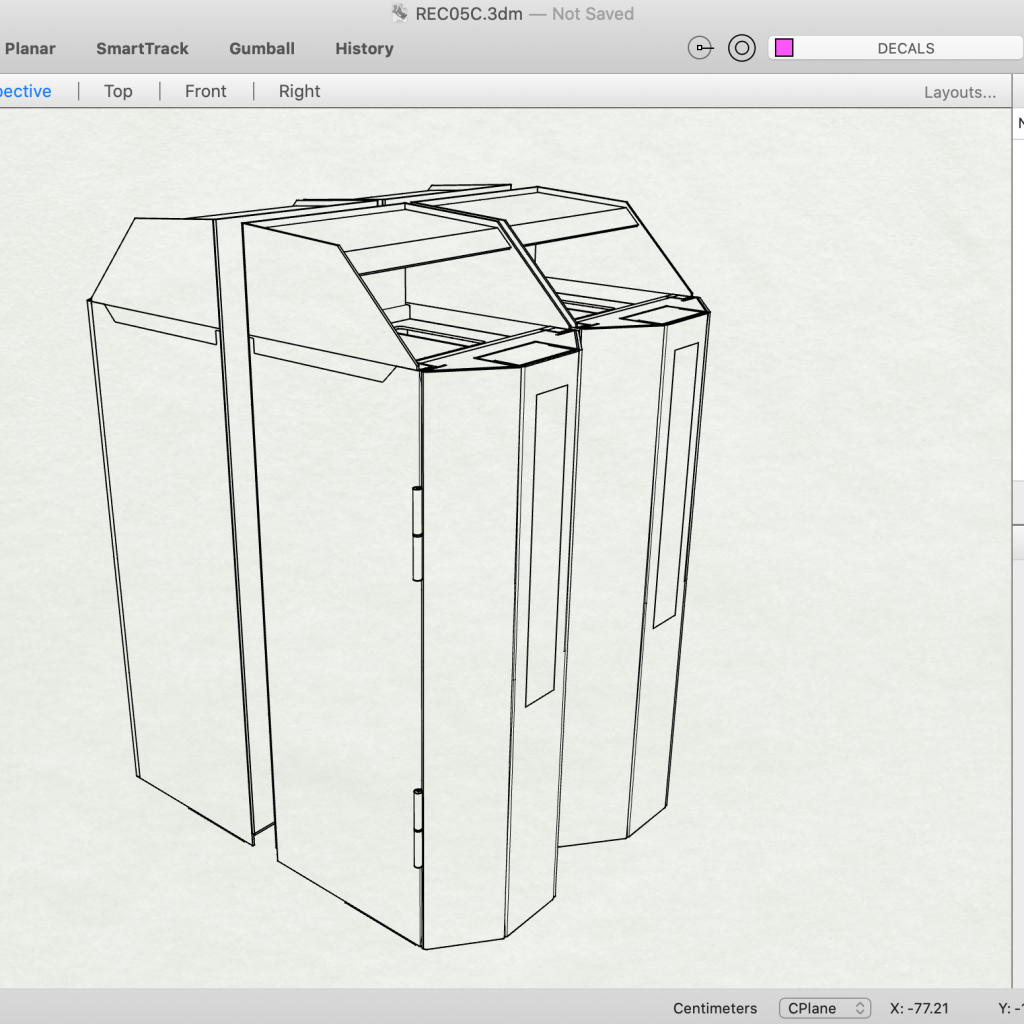Open the CPlane coordinate dropdown
The image size is (1024, 1024).
pos(826,1008)
